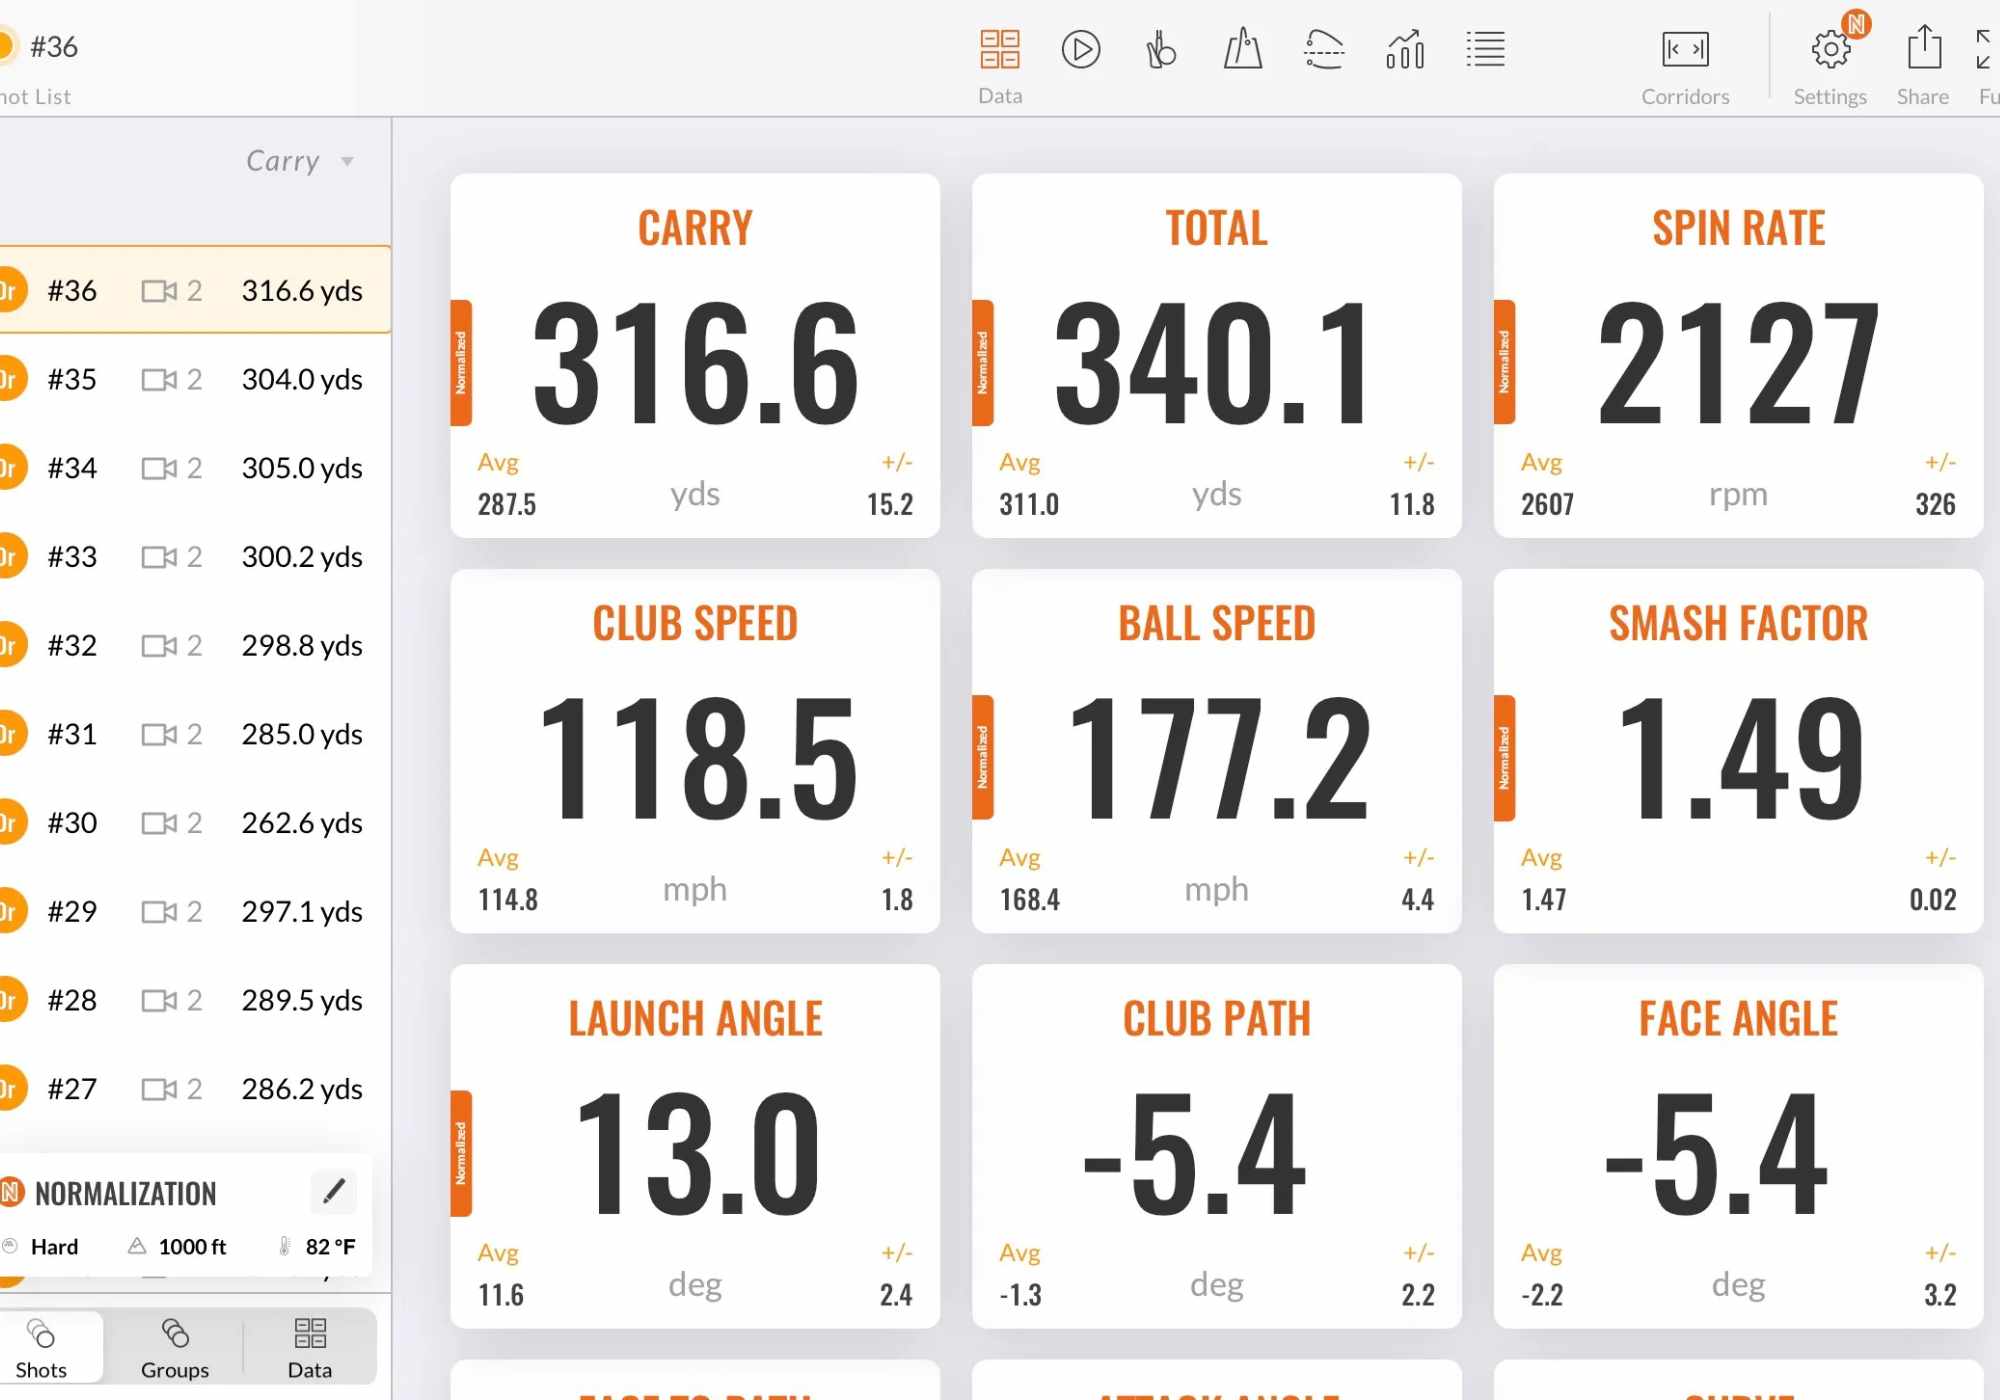The height and width of the screenshot is (1400, 2000).
Task: Open the Launch Angle 13.0 tile
Action: pos(695,1147)
